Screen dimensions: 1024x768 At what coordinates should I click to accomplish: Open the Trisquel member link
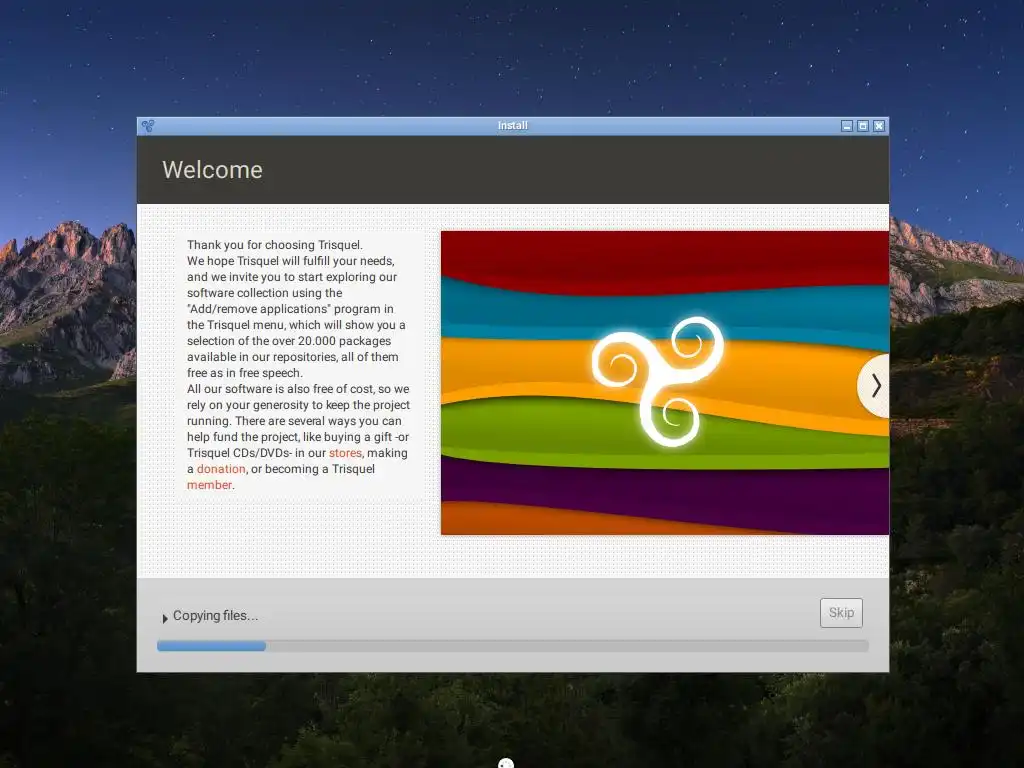209,485
